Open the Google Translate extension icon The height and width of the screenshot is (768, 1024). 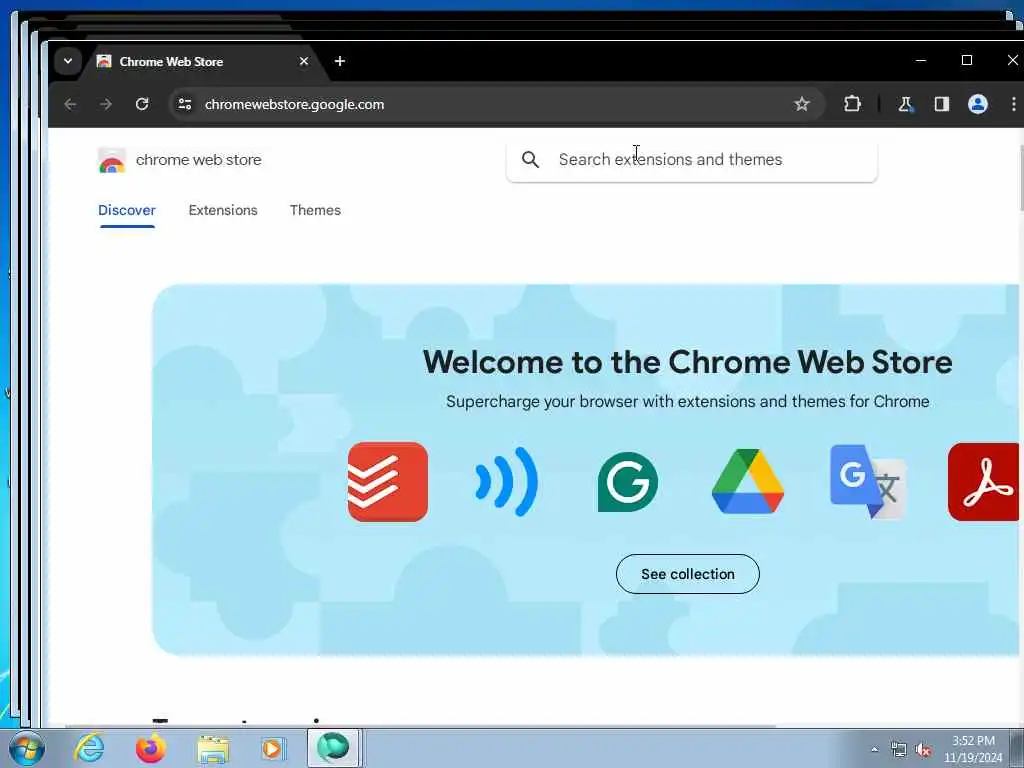(868, 482)
